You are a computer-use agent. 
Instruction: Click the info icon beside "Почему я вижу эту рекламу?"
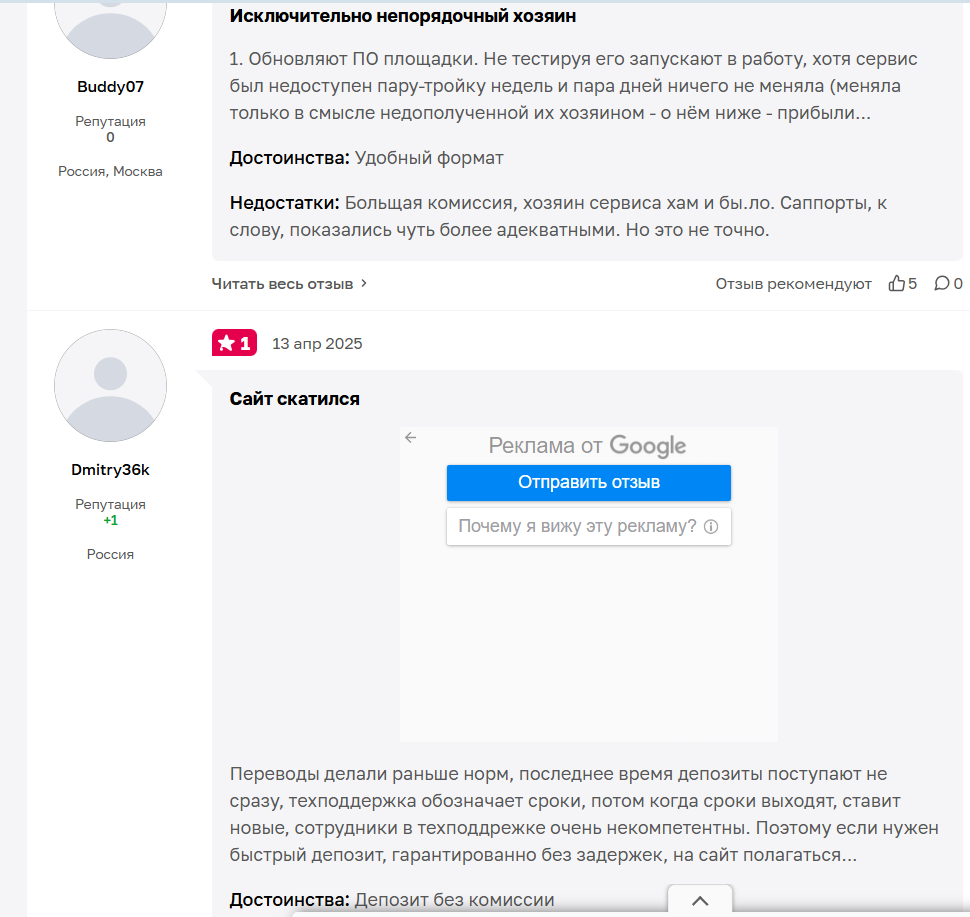click(x=711, y=527)
